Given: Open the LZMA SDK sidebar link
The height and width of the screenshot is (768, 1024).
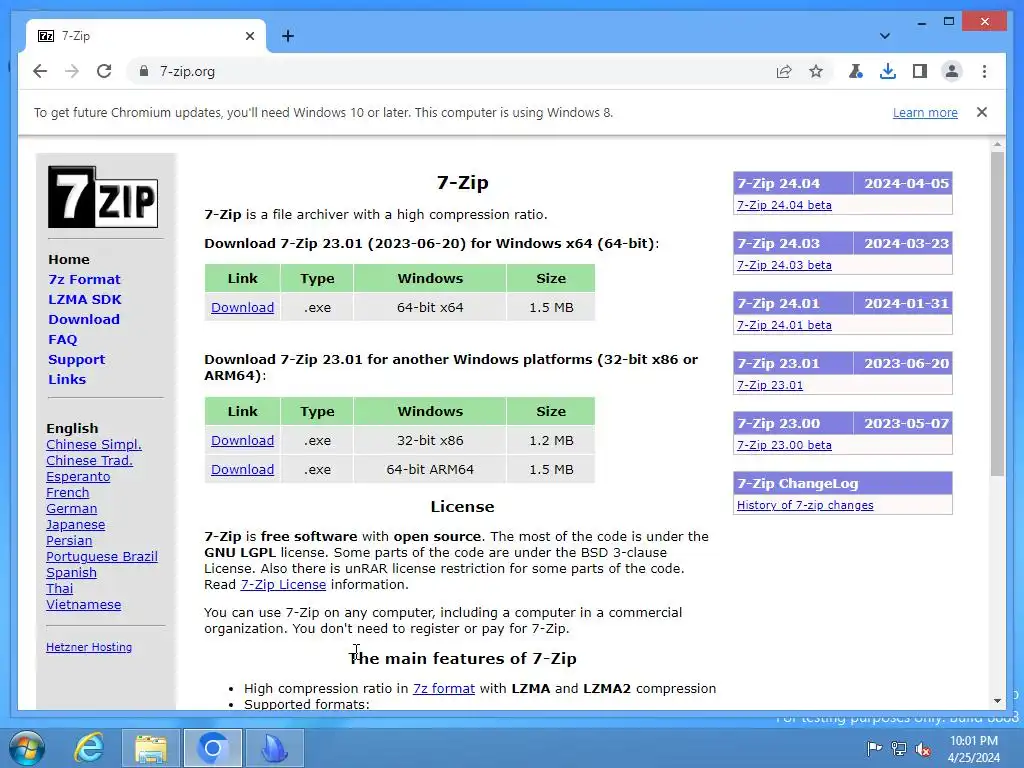Looking at the screenshot, I should 85,299.
